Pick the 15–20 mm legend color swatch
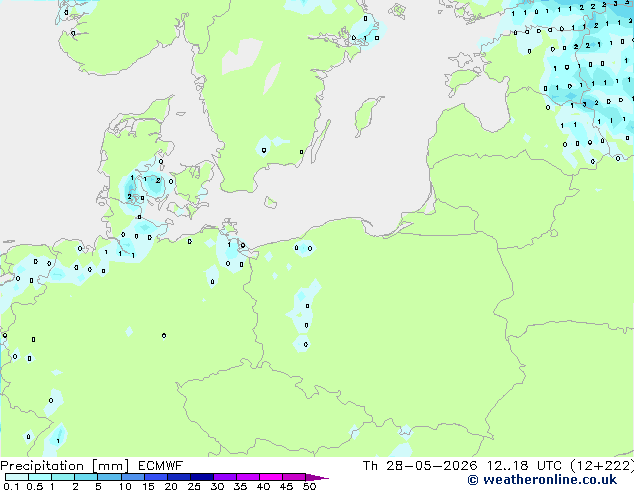This screenshot has width=634, height=490. pyautogui.click(x=155, y=477)
